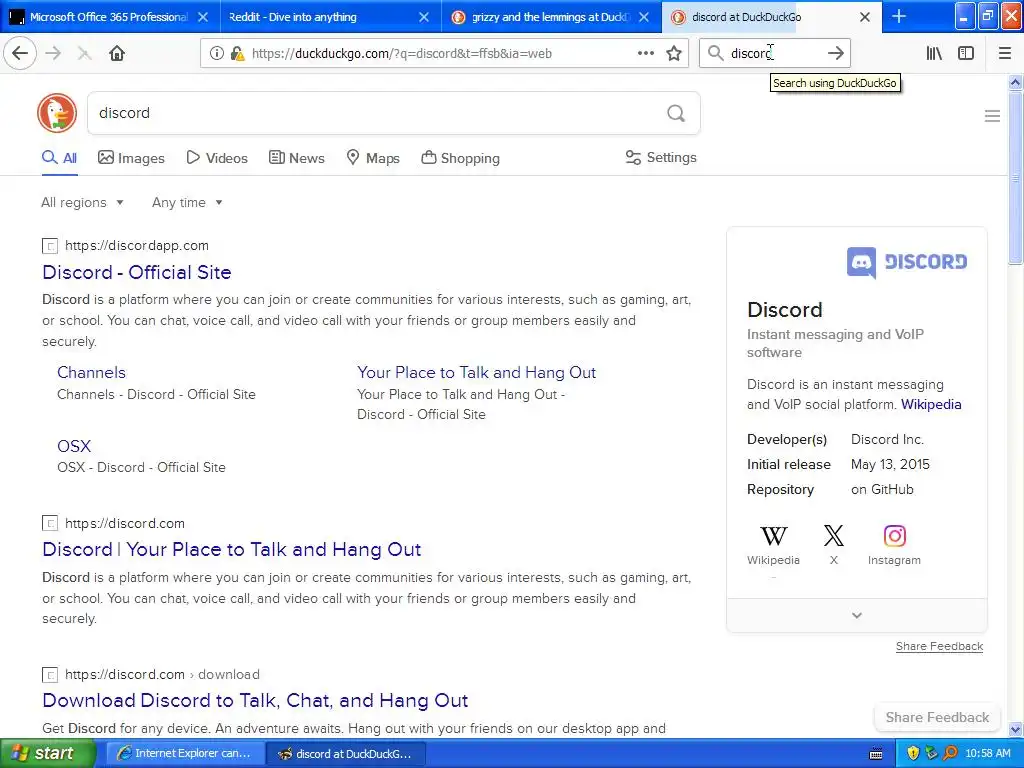Bookmark this page with the star icon
Image resolution: width=1024 pixels, height=768 pixels.
(674, 54)
